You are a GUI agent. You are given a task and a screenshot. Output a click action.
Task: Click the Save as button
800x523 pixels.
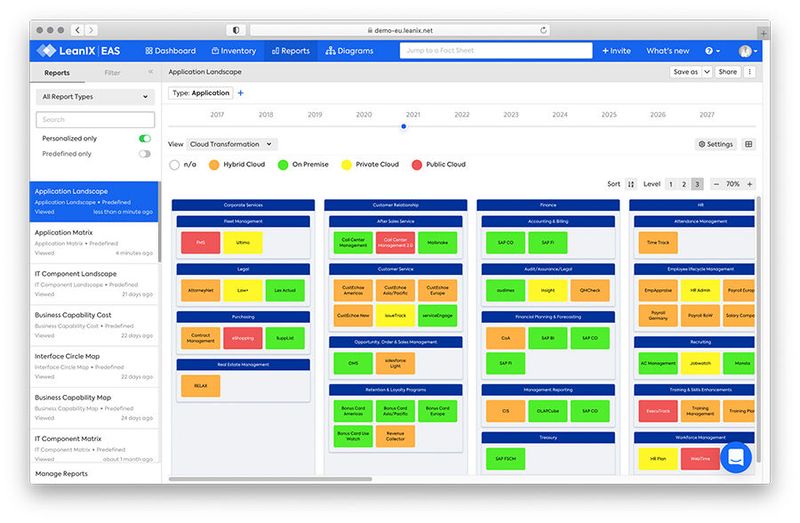pyautogui.click(x=685, y=72)
